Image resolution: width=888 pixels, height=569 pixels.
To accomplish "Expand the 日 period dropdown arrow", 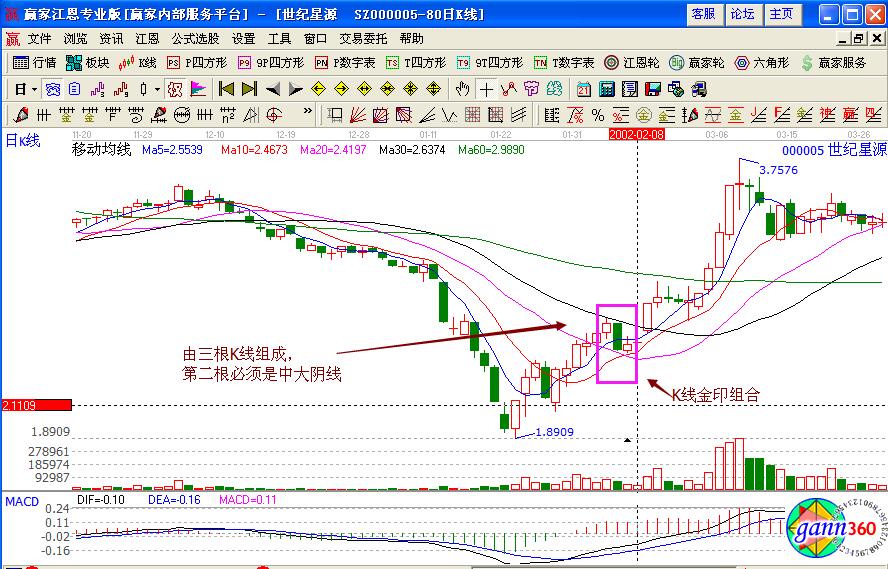I will 34,89.
